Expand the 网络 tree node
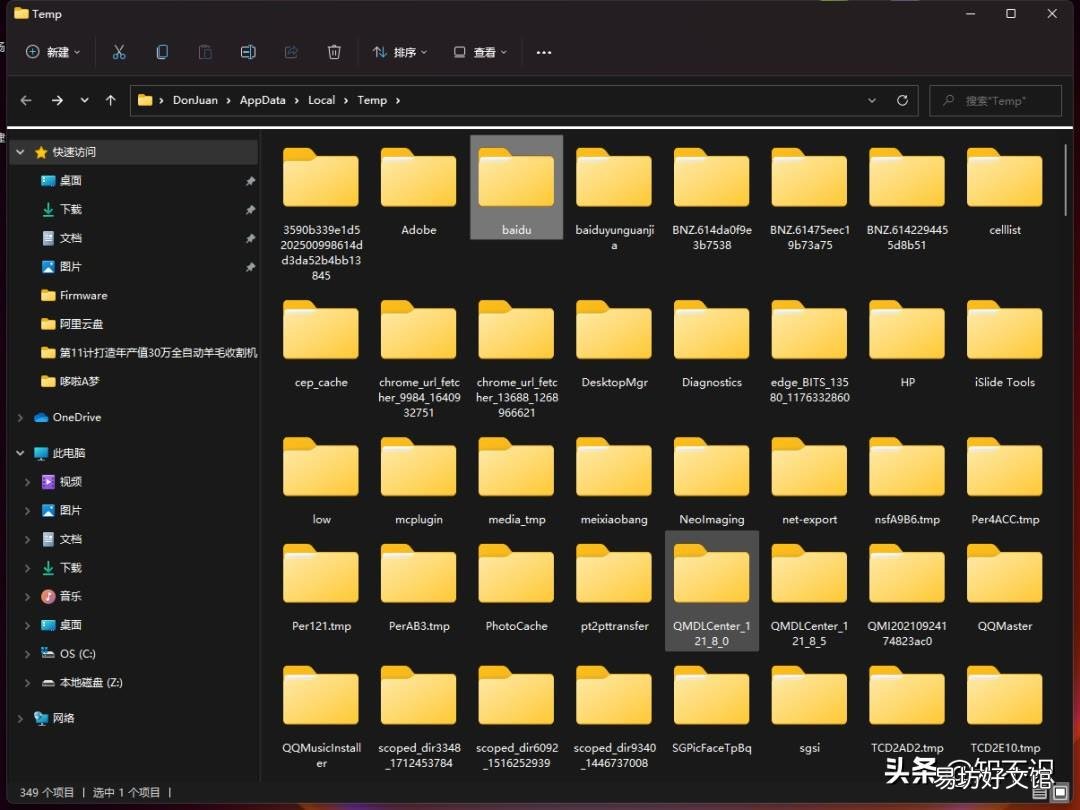This screenshot has width=1080, height=810. [x=20, y=718]
